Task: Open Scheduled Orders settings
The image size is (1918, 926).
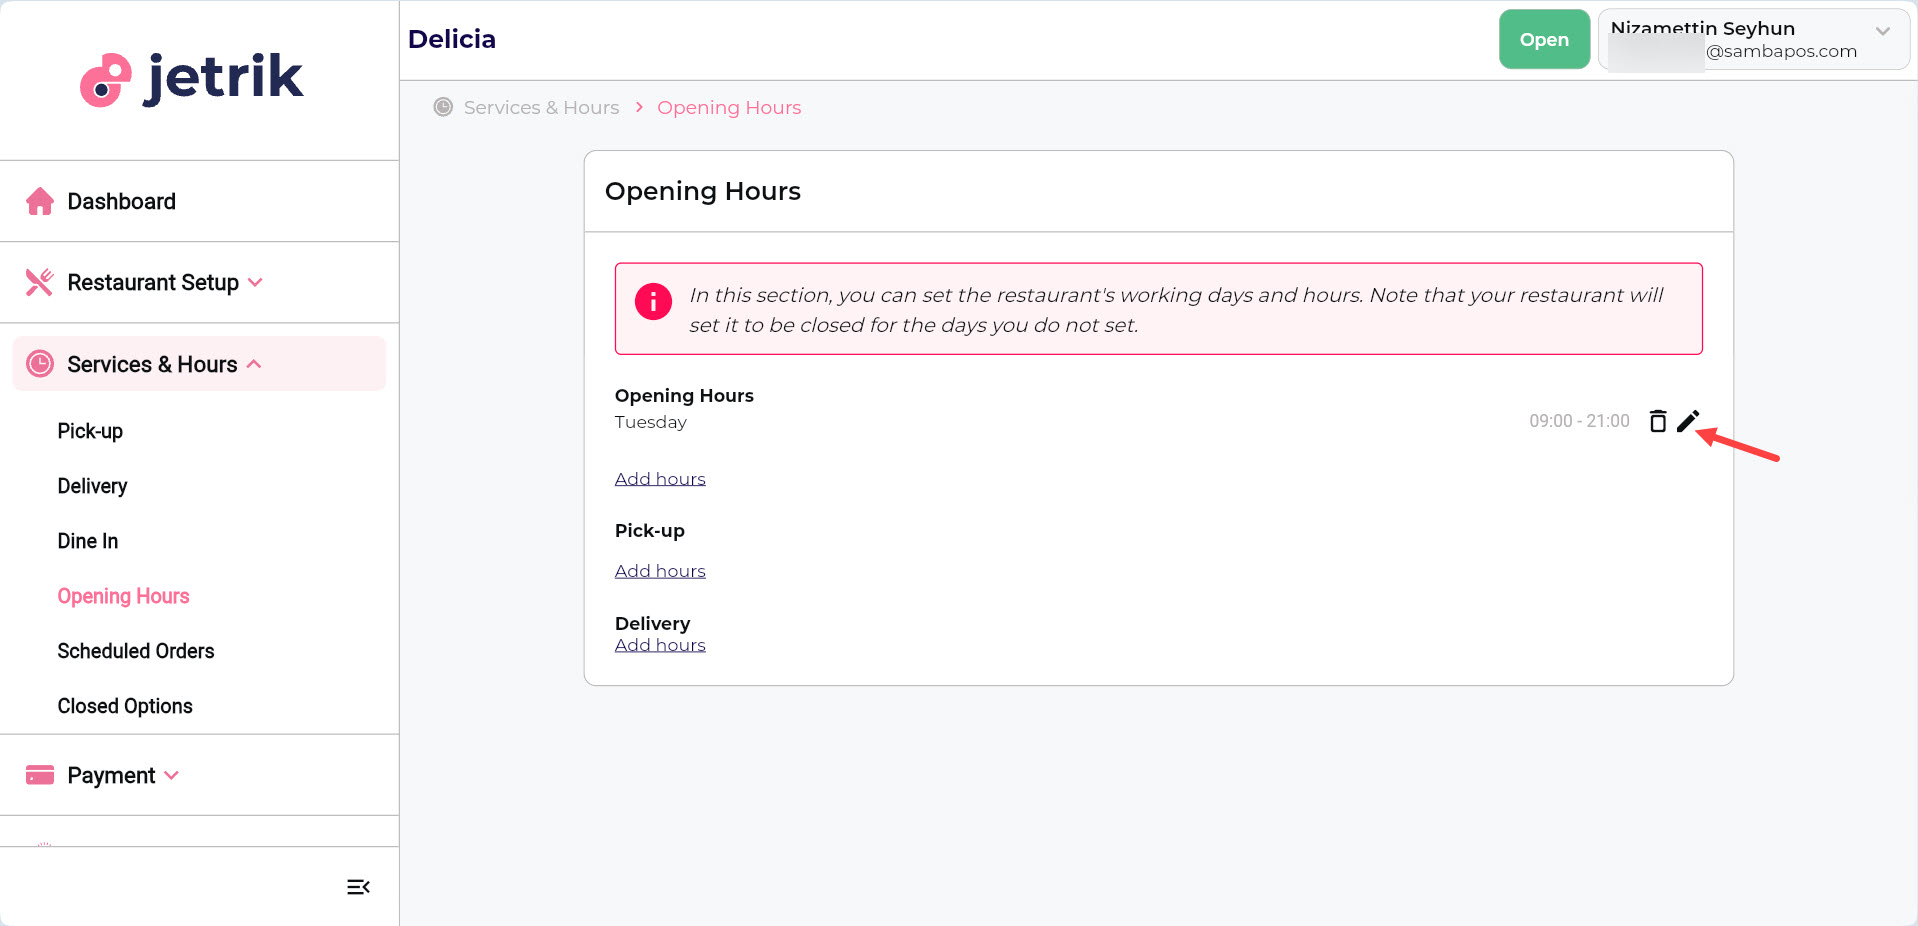Action: point(136,651)
